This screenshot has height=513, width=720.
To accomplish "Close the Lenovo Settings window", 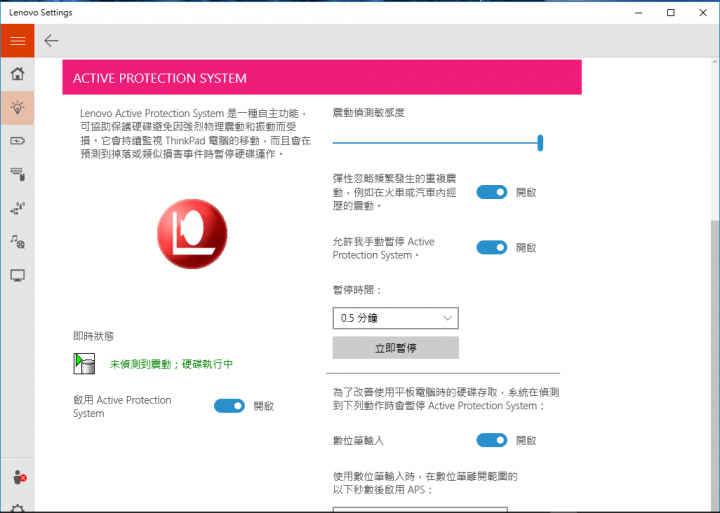I will (703, 12).
